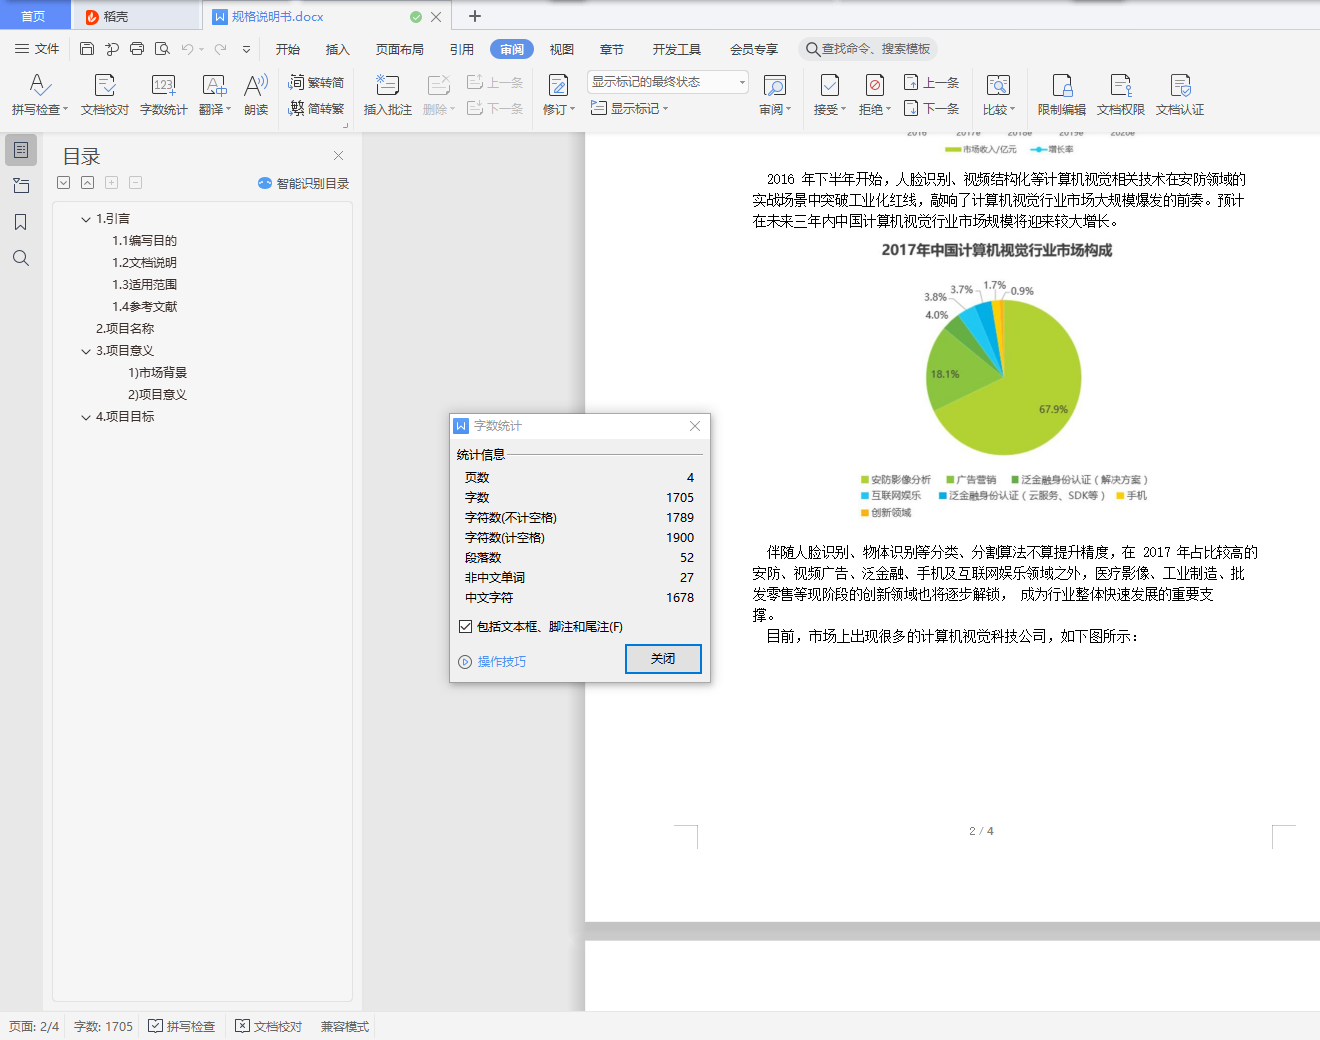1320x1040 pixels.
Task: Open the 拼写检查 spell check tool
Action: (39, 95)
